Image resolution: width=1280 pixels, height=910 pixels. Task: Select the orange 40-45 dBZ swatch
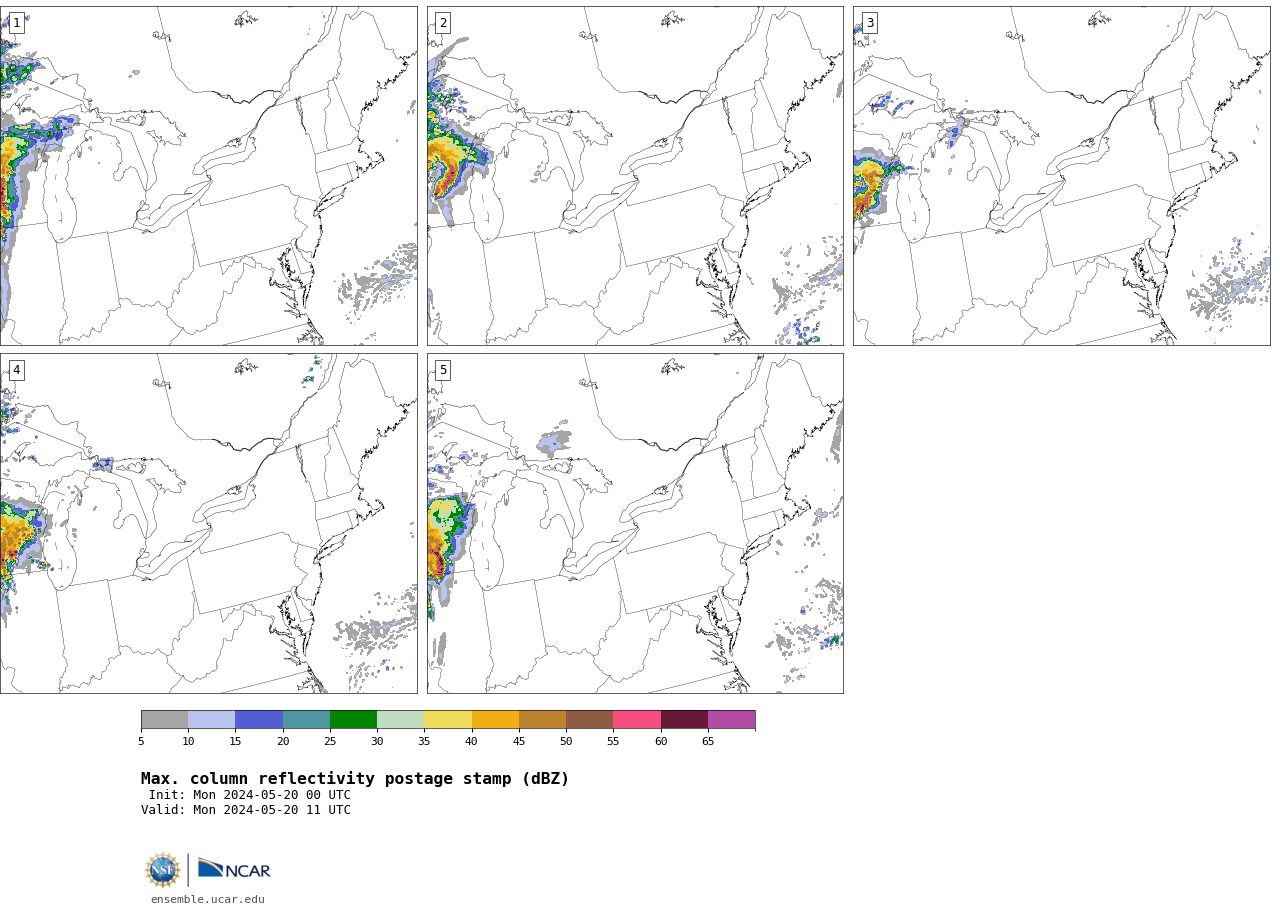(495, 720)
